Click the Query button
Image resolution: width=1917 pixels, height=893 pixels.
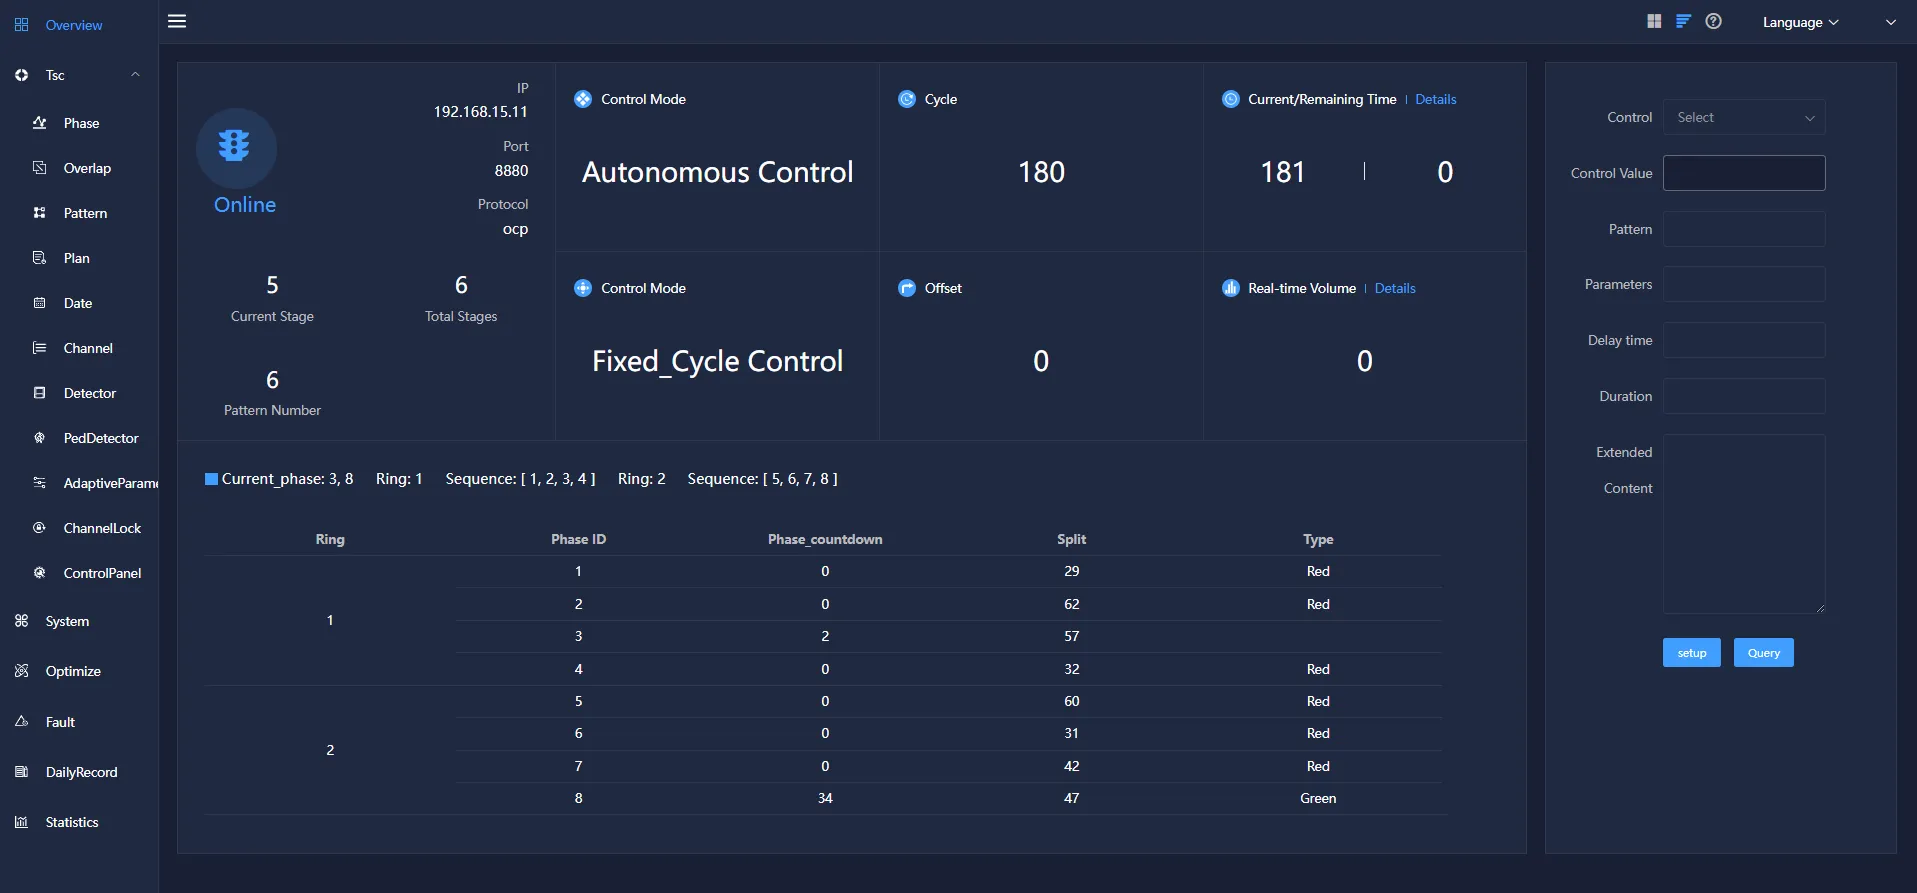click(x=1764, y=653)
